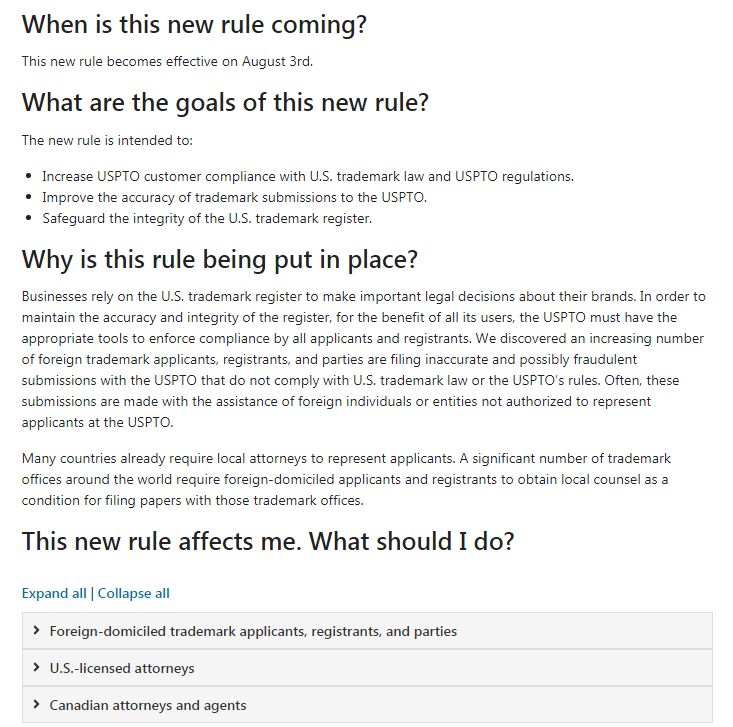Open the Canadian attorneys and agents accordion
This screenshot has height=727, width=733.
148,705
